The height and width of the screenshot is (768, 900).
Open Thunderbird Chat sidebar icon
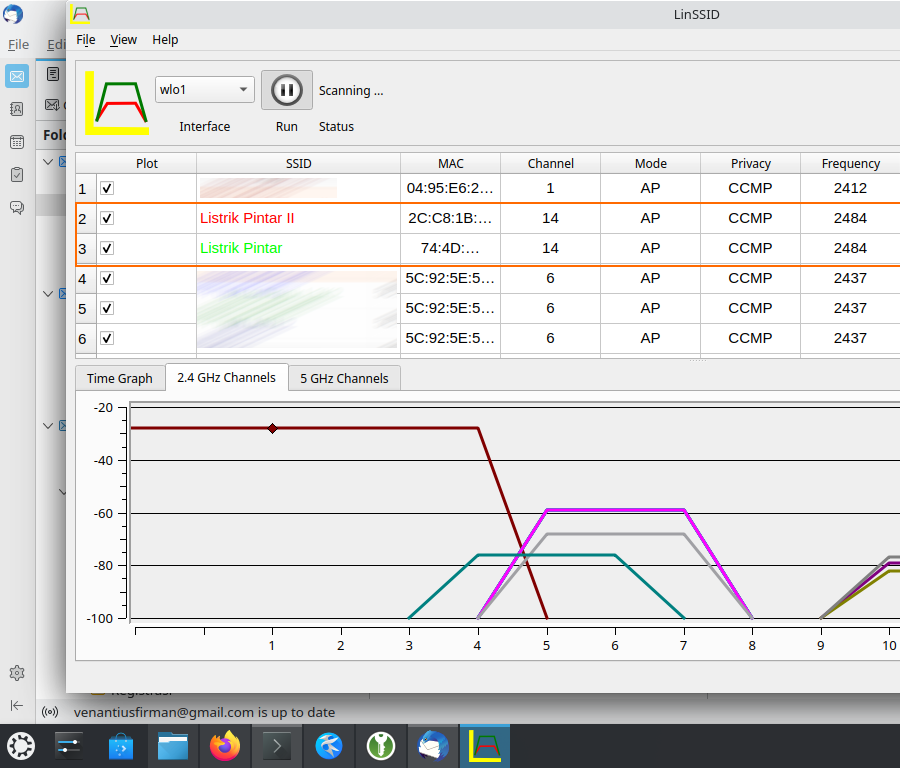[x=17, y=208]
